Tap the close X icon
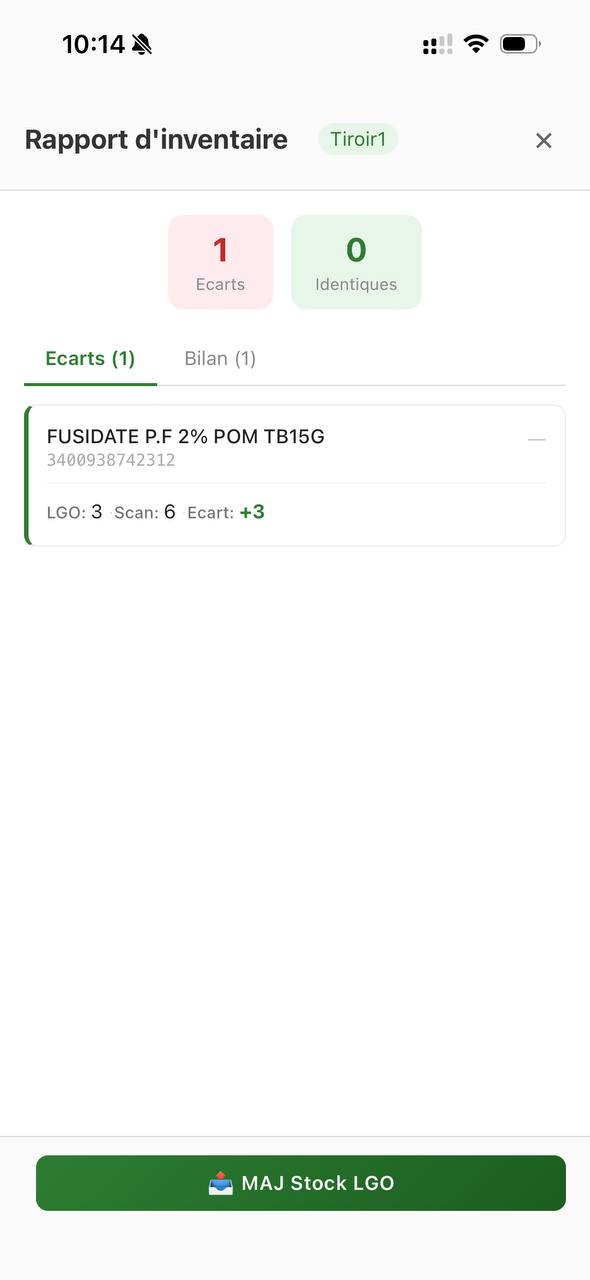 click(x=543, y=140)
